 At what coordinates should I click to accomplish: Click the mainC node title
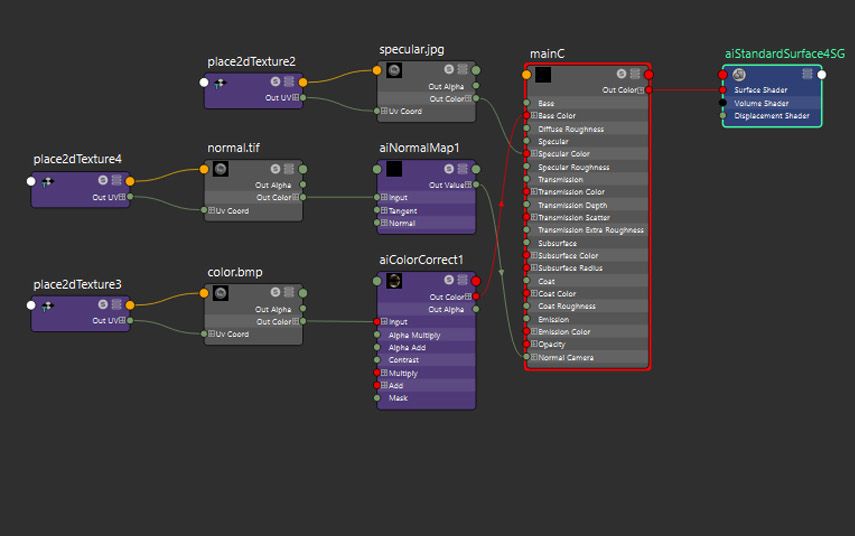548,54
